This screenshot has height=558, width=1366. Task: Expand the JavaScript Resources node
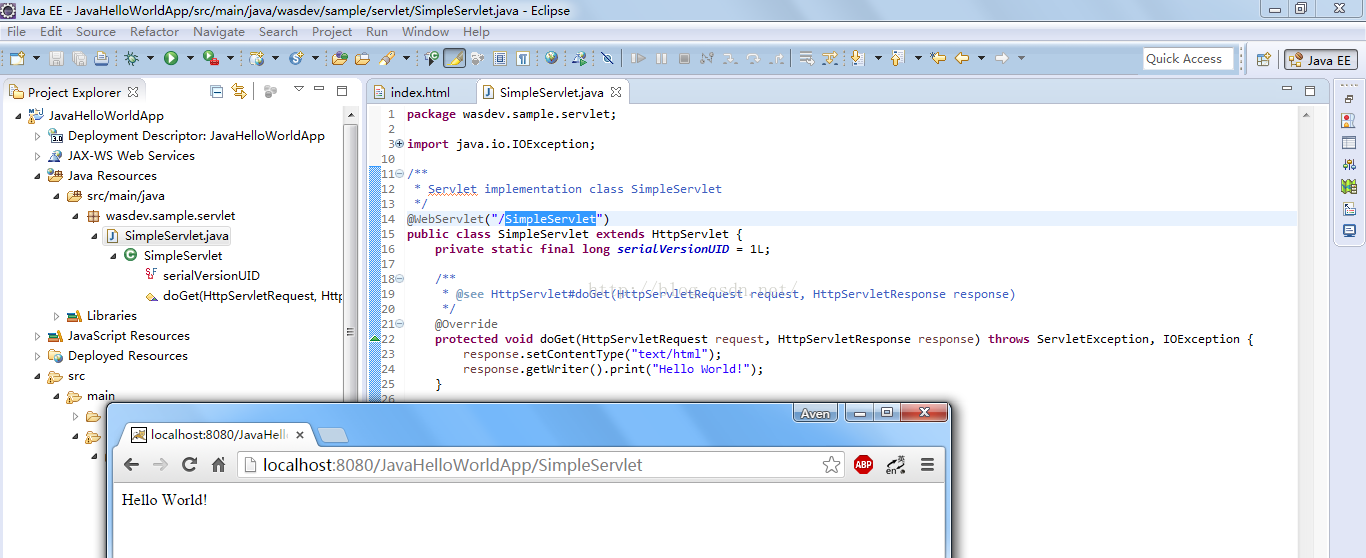[38, 335]
